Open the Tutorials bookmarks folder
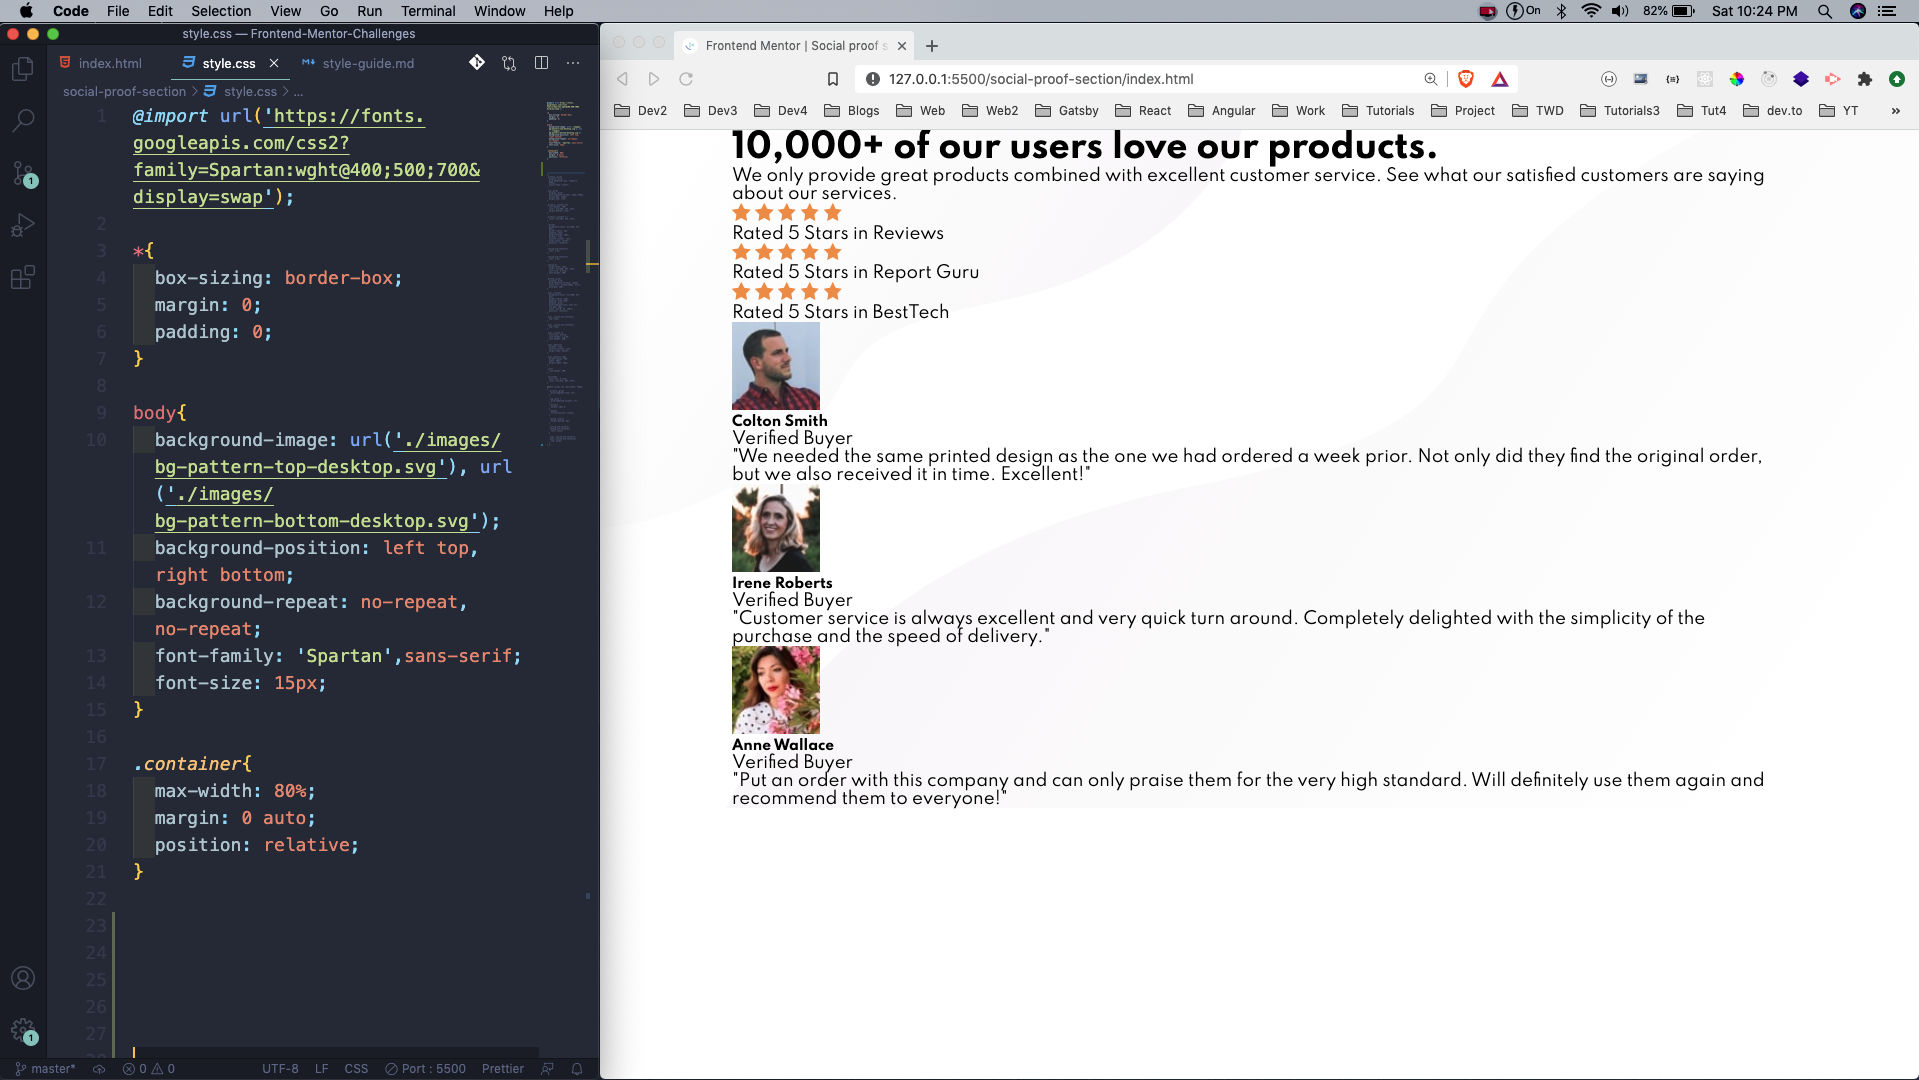The height and width of the screenshot is (1080, 1919). tap(1378, 111)
